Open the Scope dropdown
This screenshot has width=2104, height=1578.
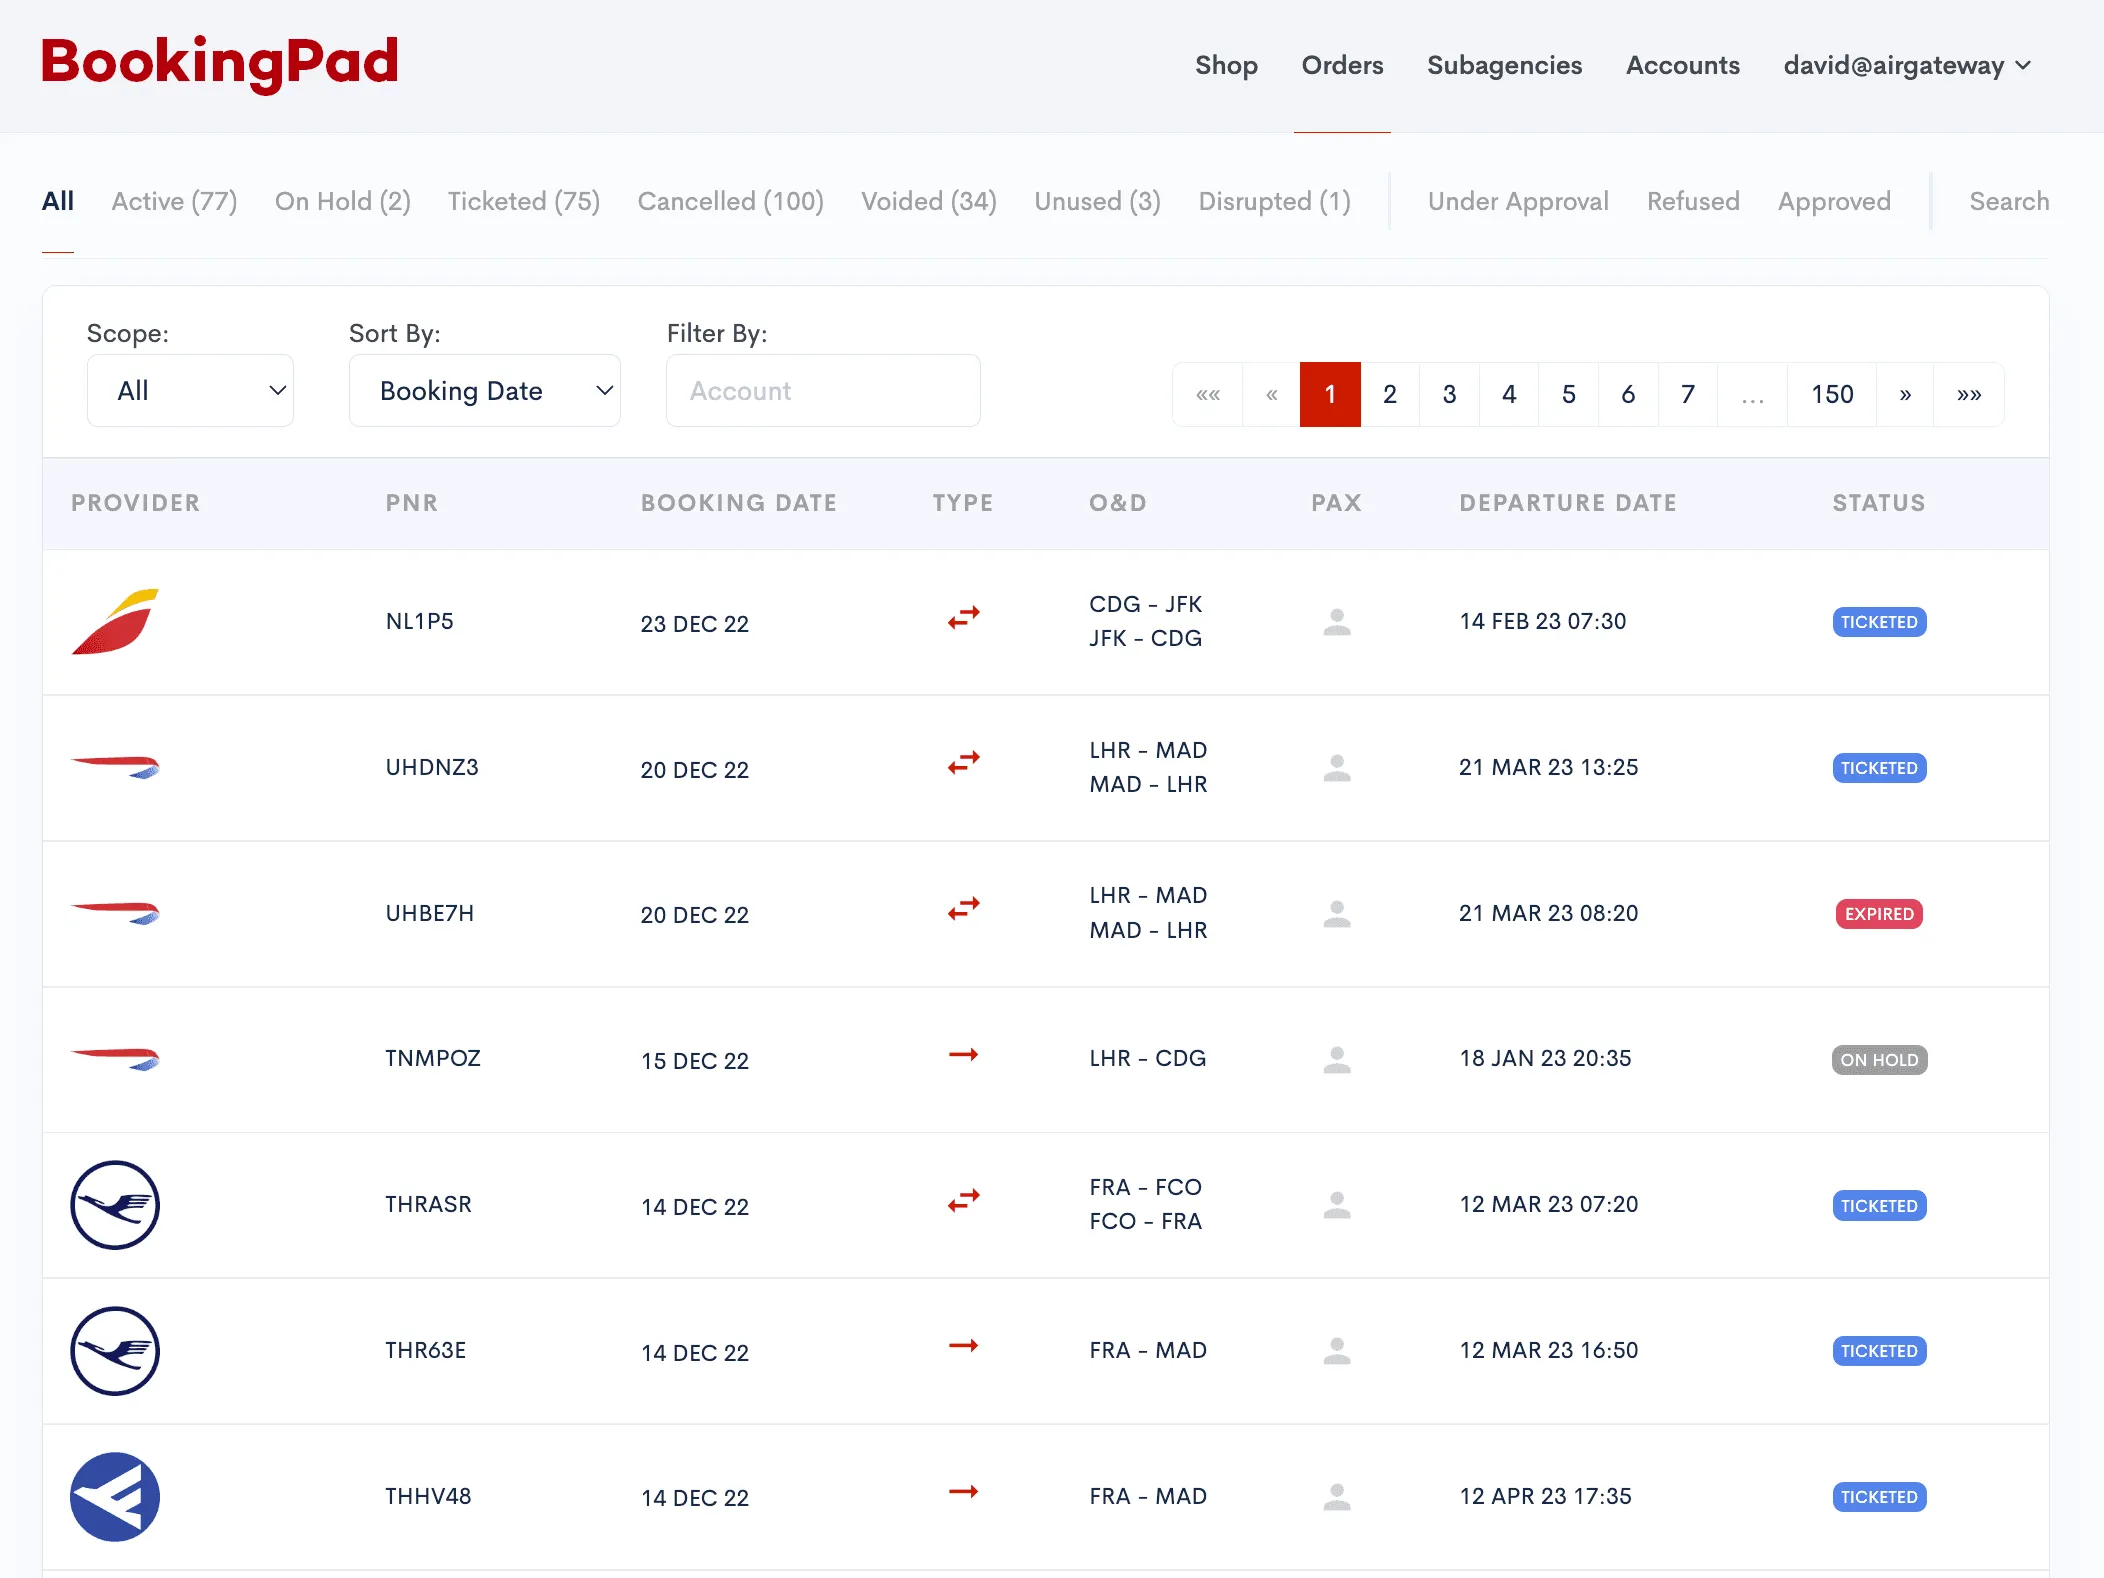(190, 391)
